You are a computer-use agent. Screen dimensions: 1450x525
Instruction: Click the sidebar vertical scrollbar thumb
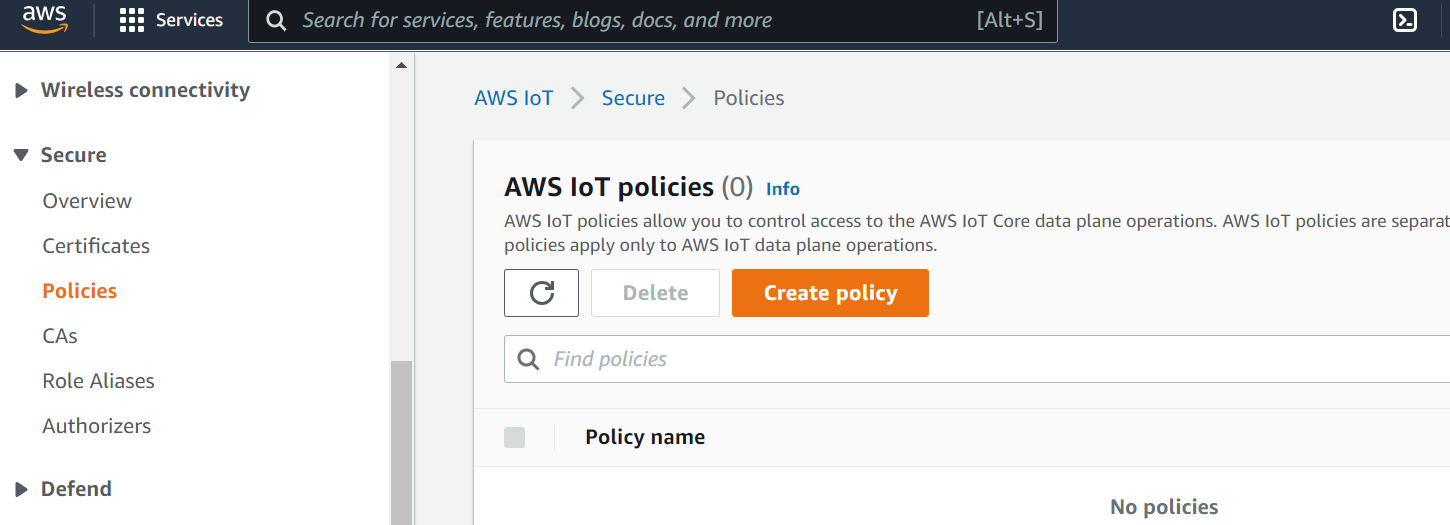click(x=401, y=442)
